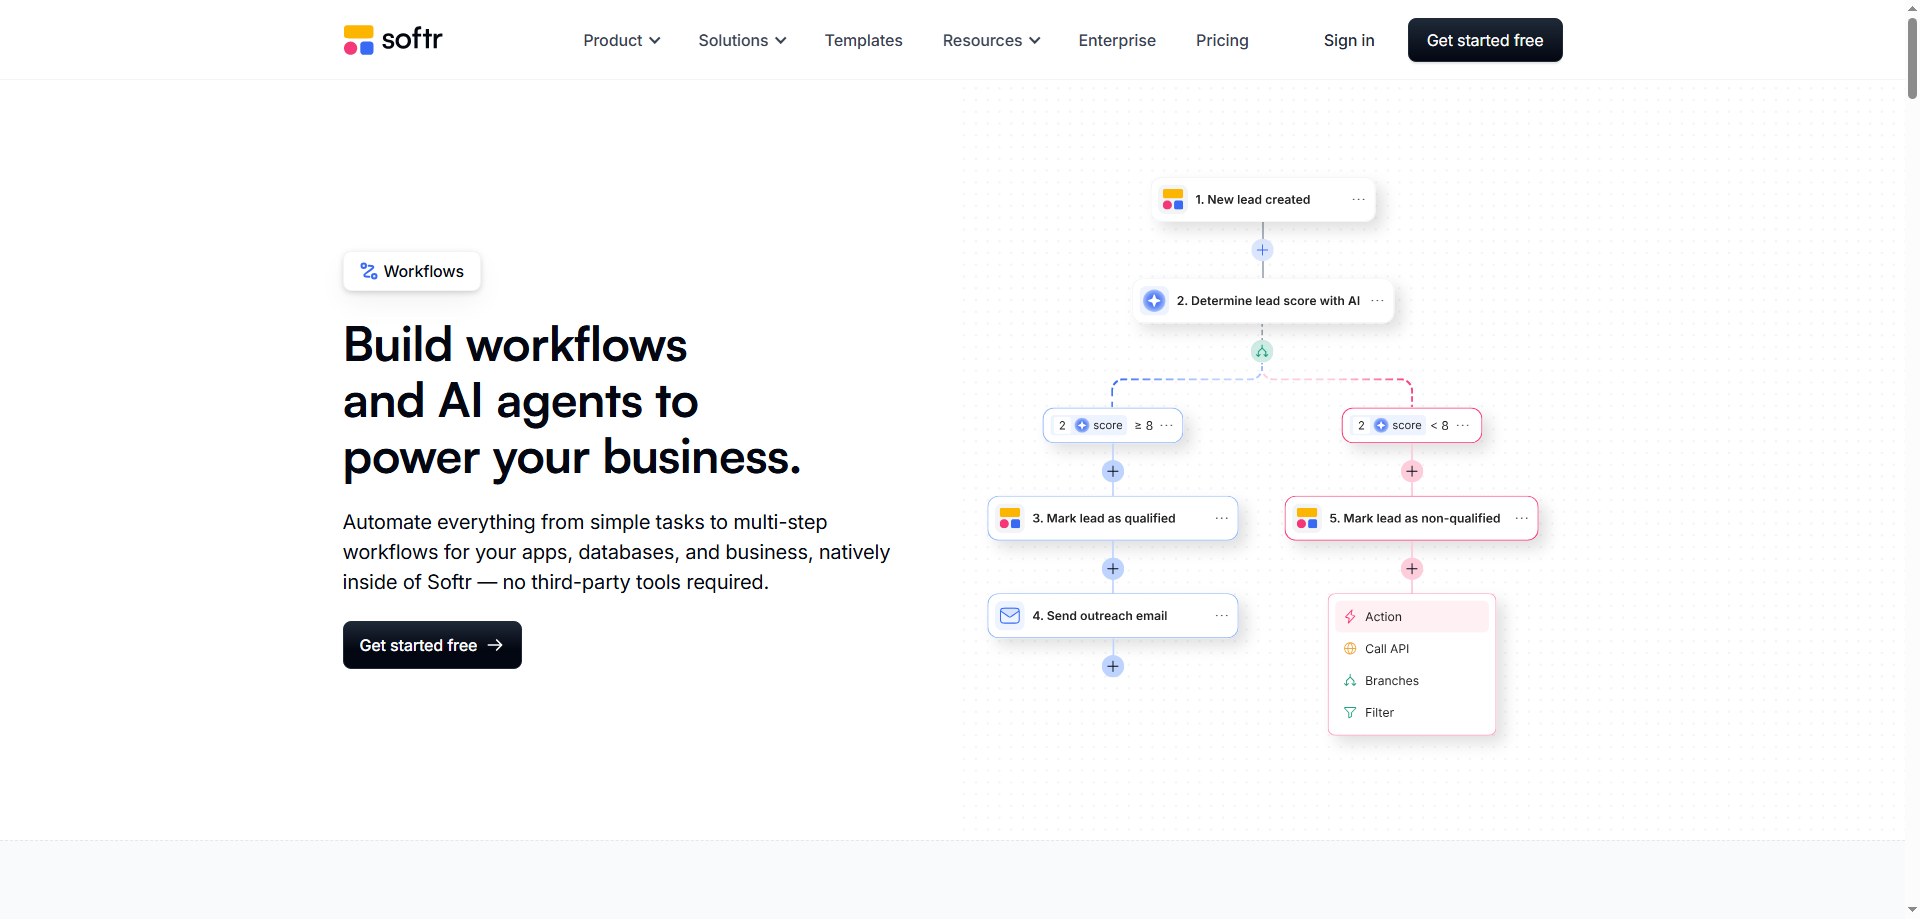This screenshot has height=919, width=1920.
Task: Choose Call API from the step menu
Action: tap(1386, 648)
